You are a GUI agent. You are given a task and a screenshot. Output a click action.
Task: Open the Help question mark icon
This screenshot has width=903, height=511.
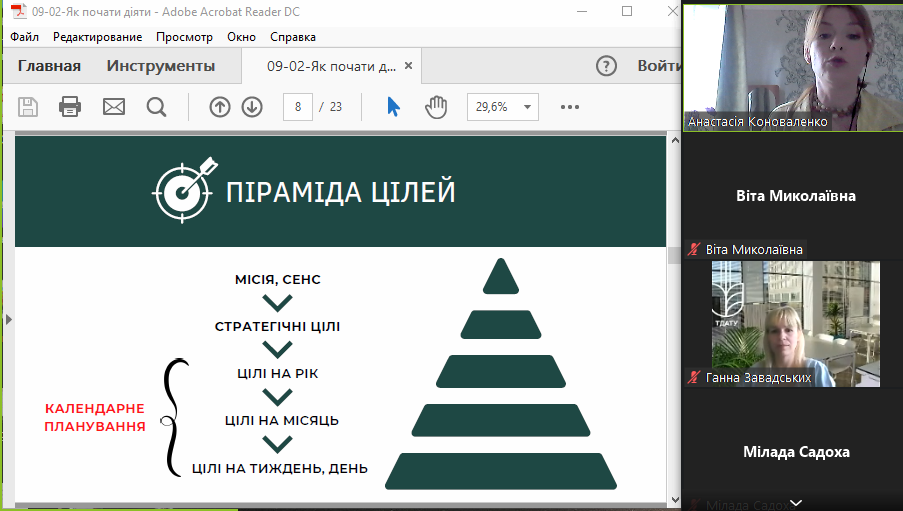point(606,67)
